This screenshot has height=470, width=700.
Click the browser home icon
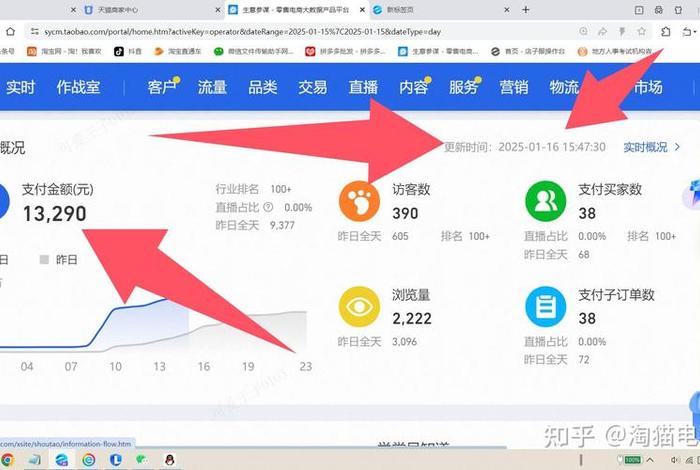(x=10, y=32)
